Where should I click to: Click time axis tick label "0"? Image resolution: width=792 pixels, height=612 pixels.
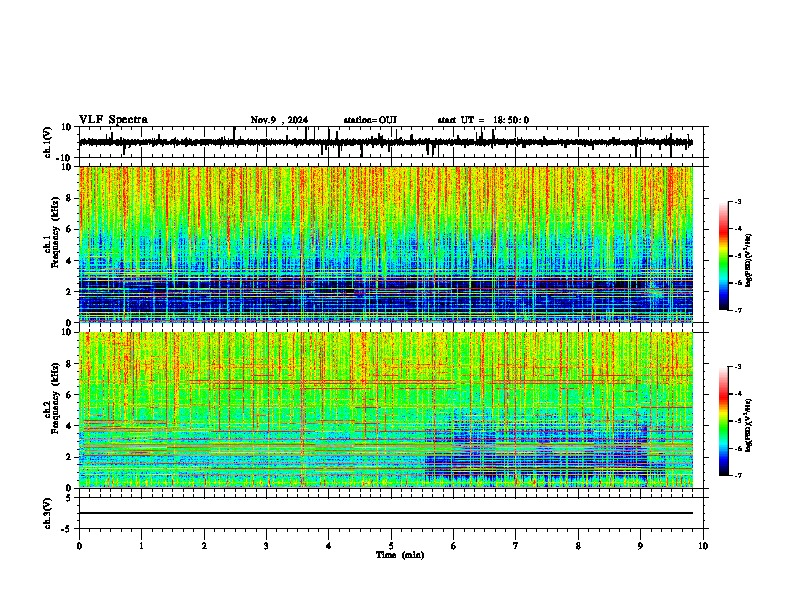point(79,546)
